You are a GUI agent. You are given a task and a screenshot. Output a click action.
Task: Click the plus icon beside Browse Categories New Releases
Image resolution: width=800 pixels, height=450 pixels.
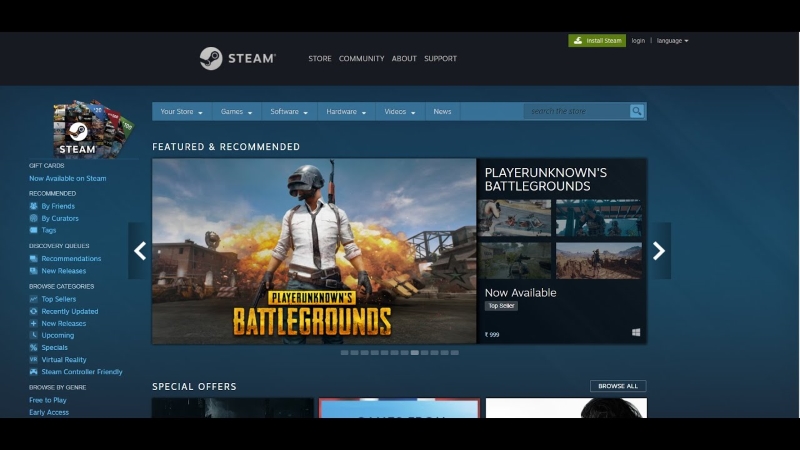34,323
